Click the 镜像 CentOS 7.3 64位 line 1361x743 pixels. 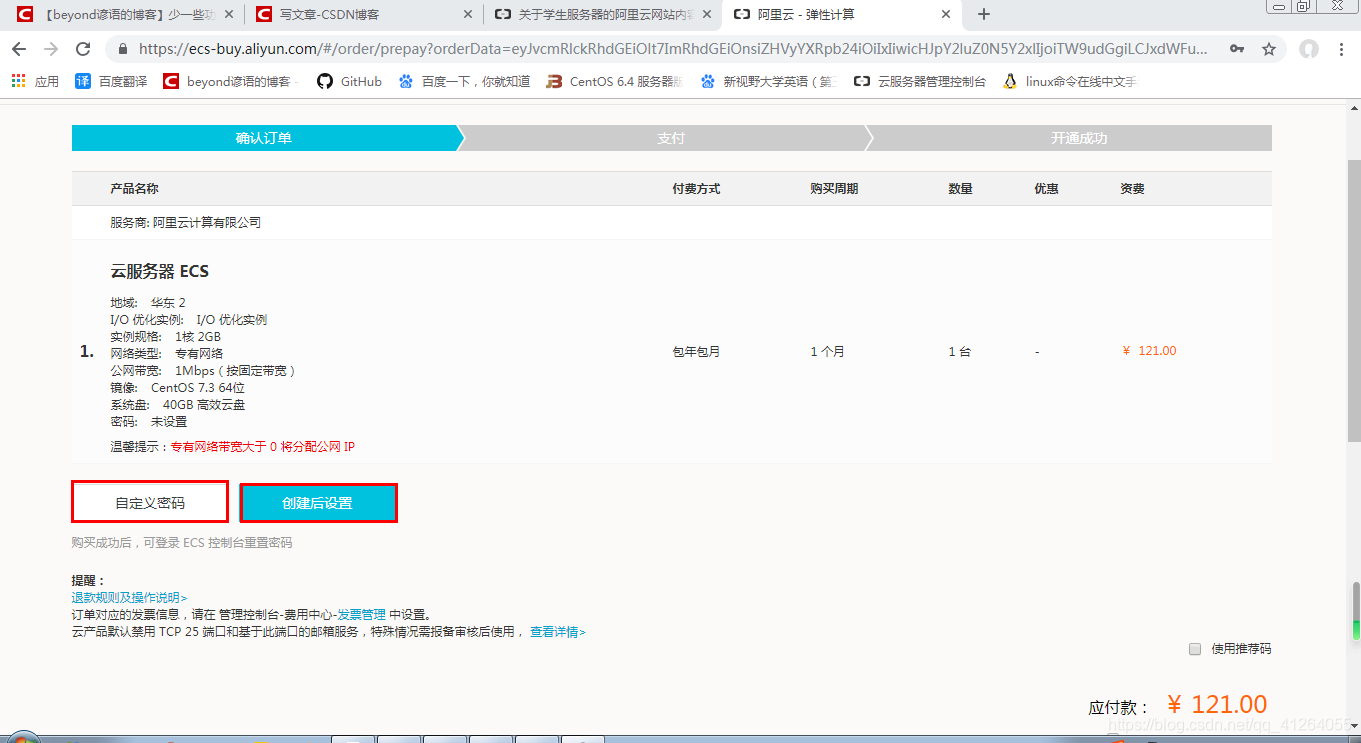click(x=177, y=387)
